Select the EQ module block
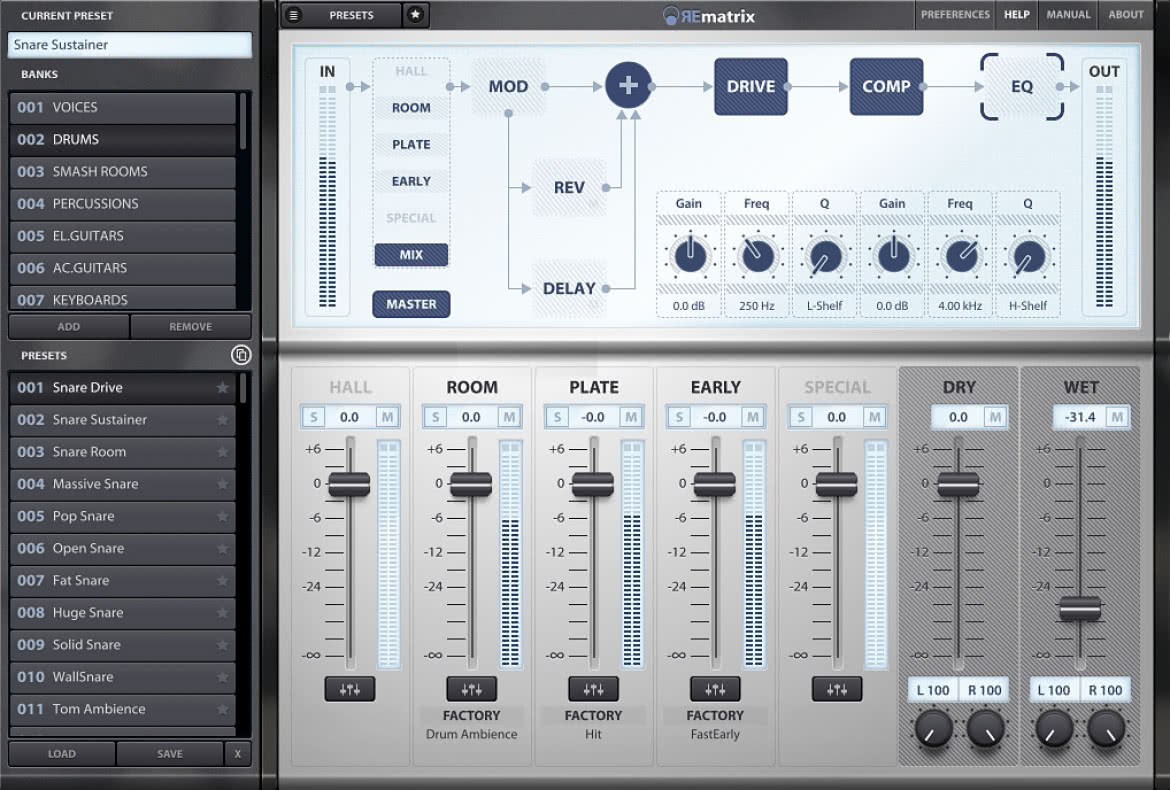 point(1022,87)
